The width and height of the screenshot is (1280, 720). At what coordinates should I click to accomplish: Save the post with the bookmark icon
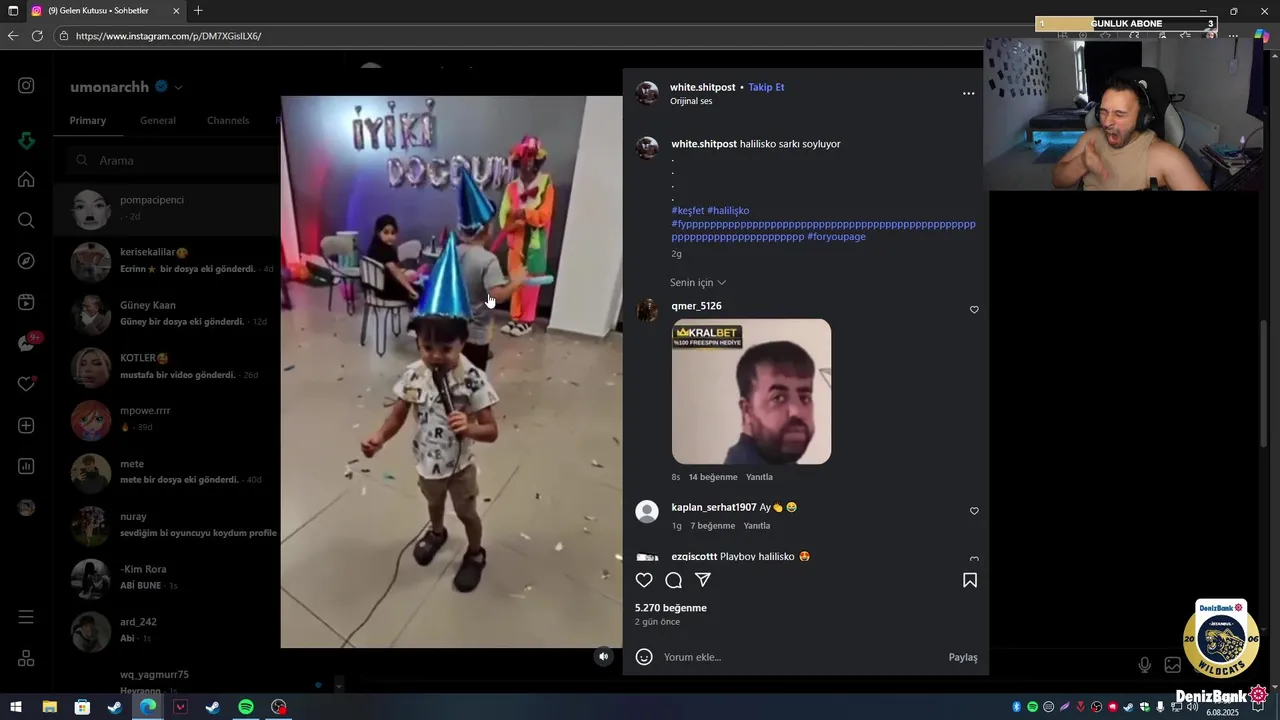click(970, 580)
